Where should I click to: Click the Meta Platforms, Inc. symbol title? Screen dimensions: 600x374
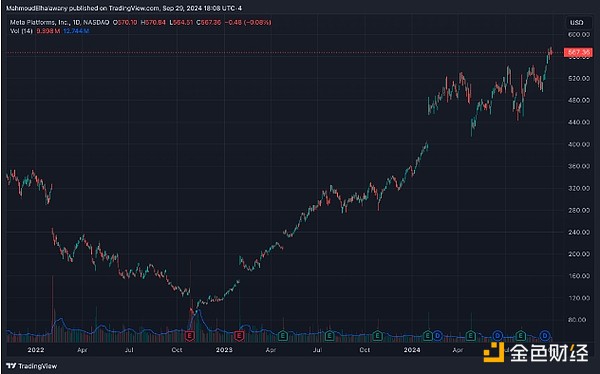pos(40,23)
